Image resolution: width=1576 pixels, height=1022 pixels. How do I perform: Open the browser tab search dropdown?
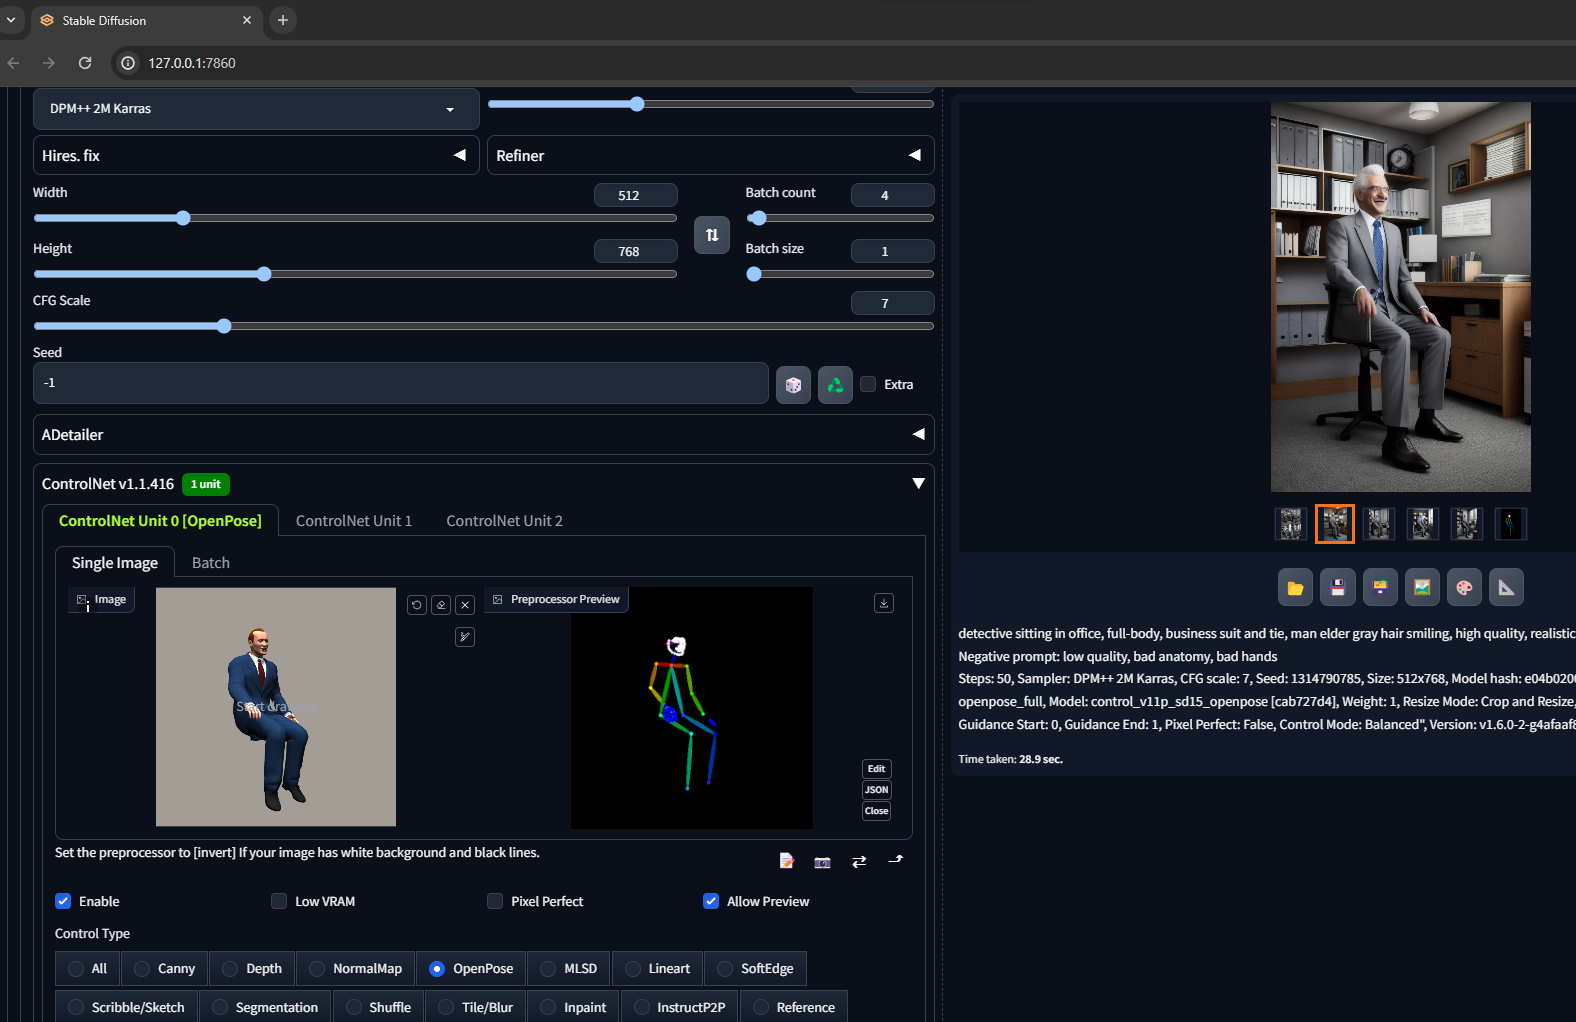(11, 20)
